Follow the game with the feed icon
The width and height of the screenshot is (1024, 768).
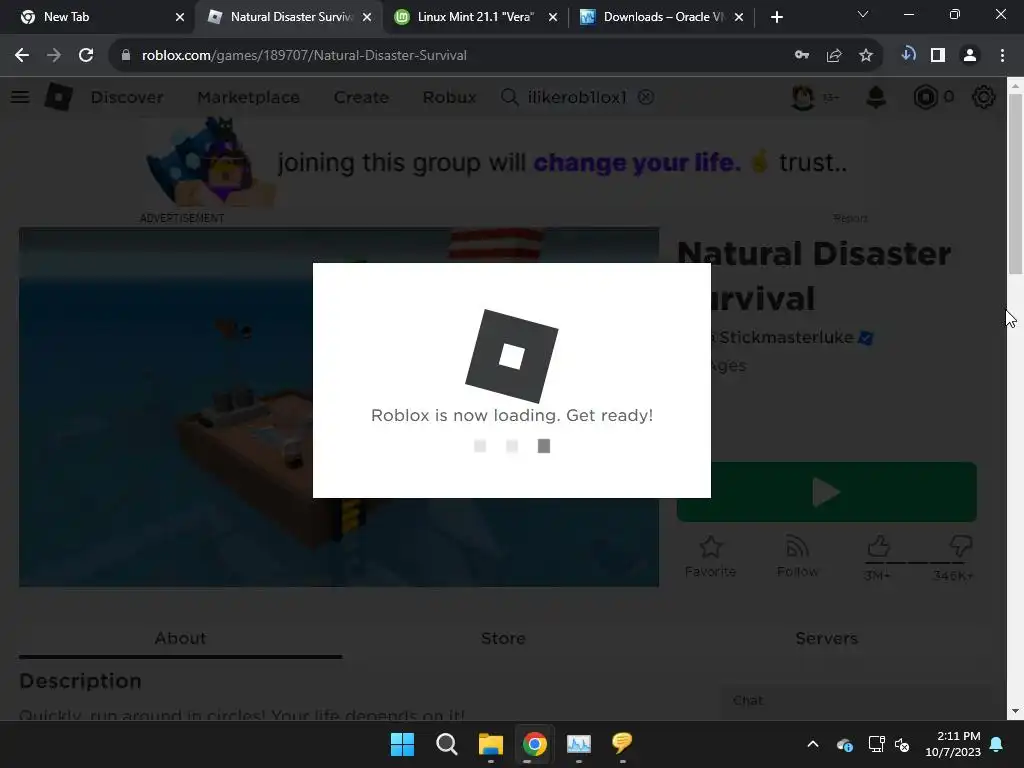tap(797, 547)
